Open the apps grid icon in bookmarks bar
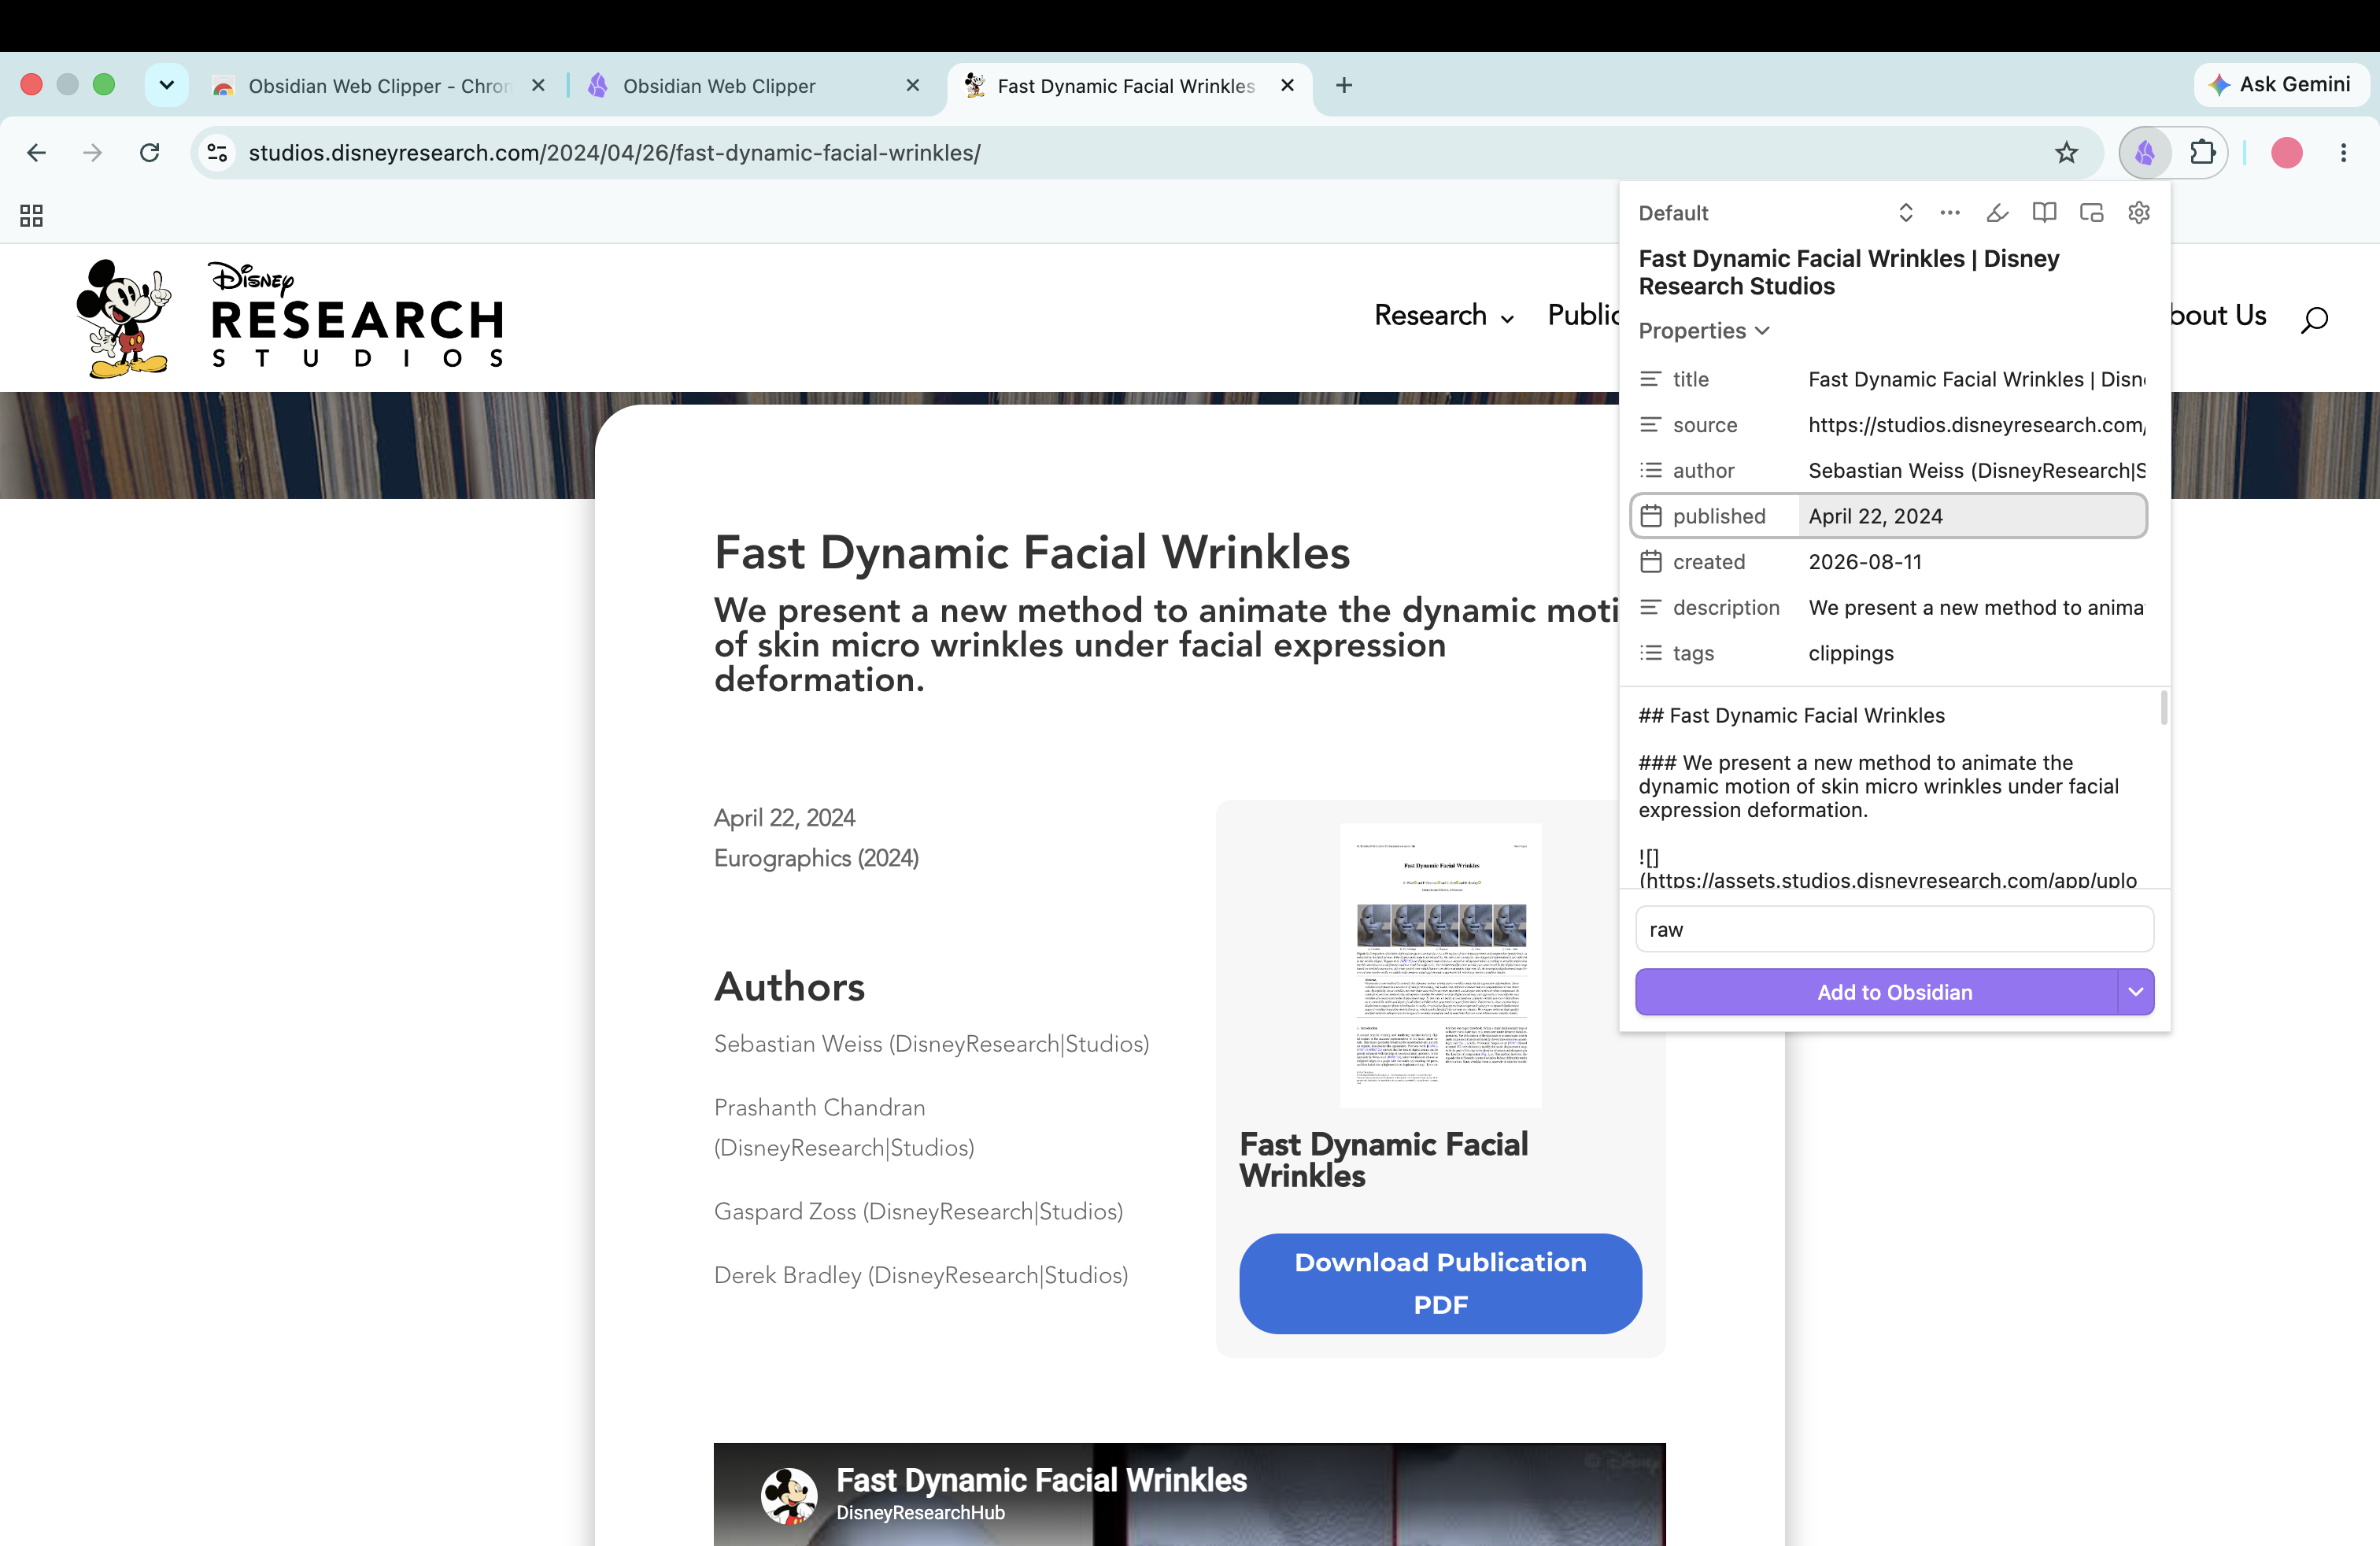Image resolution: width=2380 pixels, height=1546 pixels. coord(31,215)
